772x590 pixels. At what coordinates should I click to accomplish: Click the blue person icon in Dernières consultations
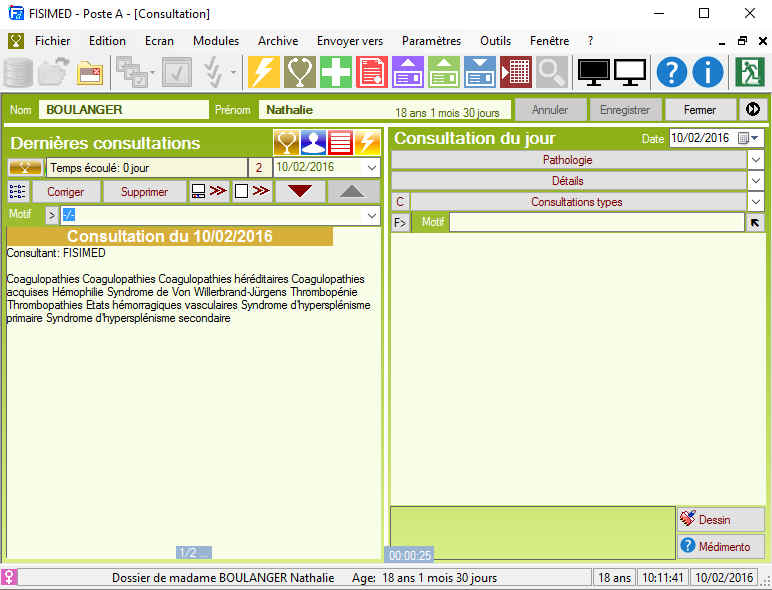tap(314, 143)
